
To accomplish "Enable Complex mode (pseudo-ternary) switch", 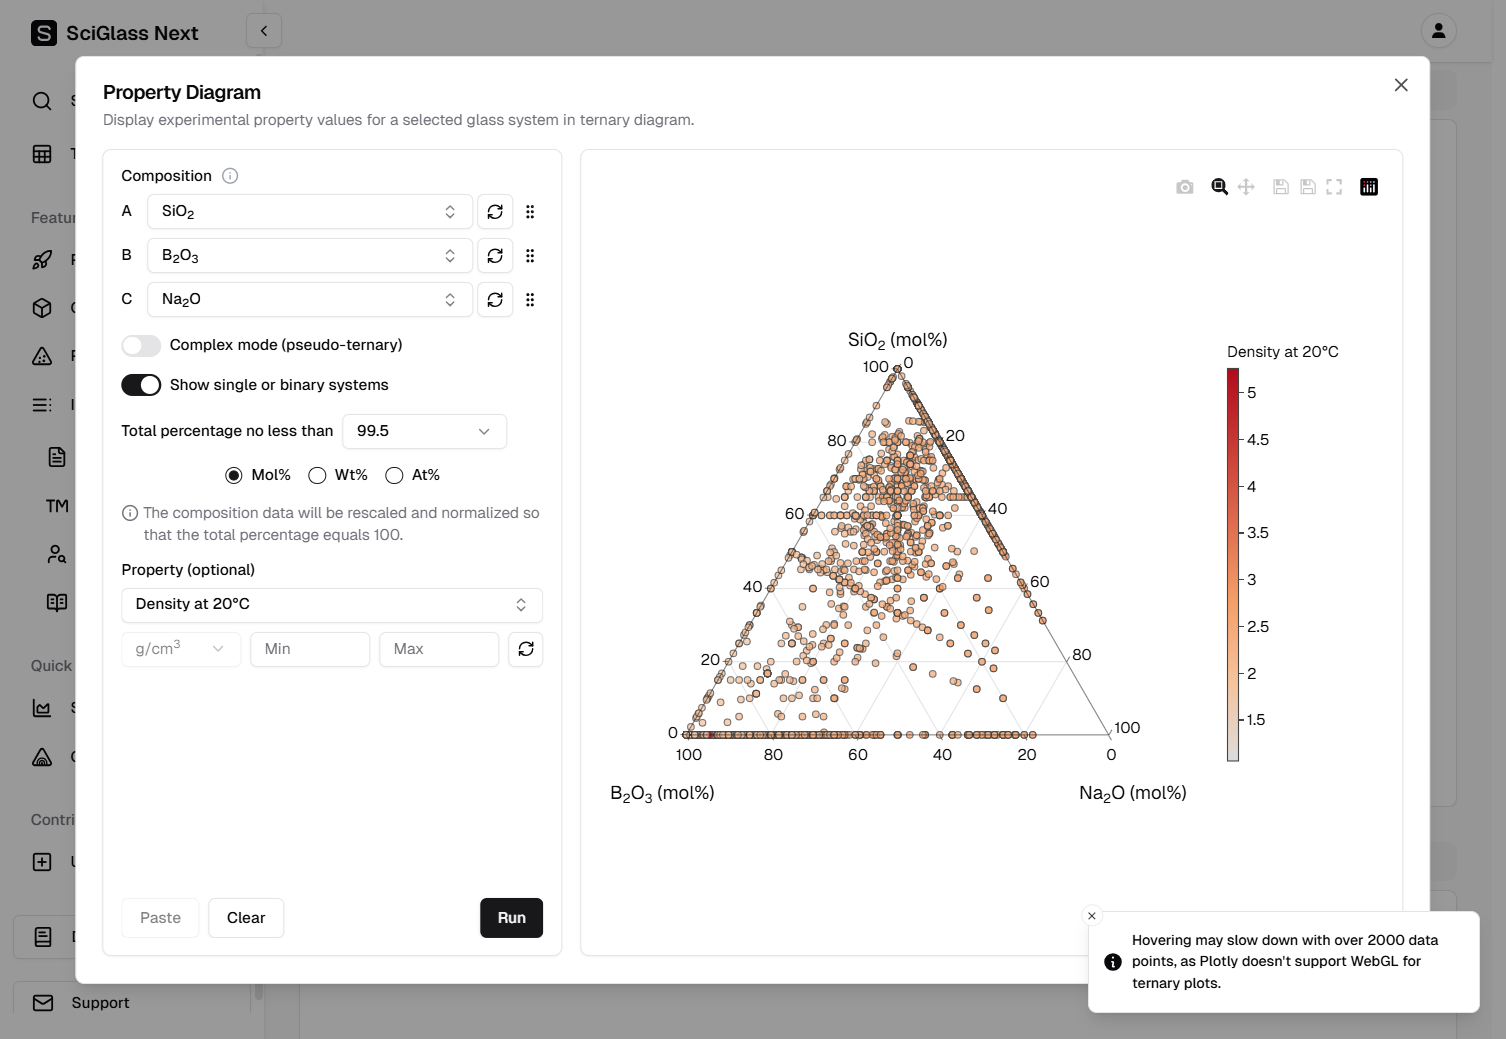I will pos(141,346).
